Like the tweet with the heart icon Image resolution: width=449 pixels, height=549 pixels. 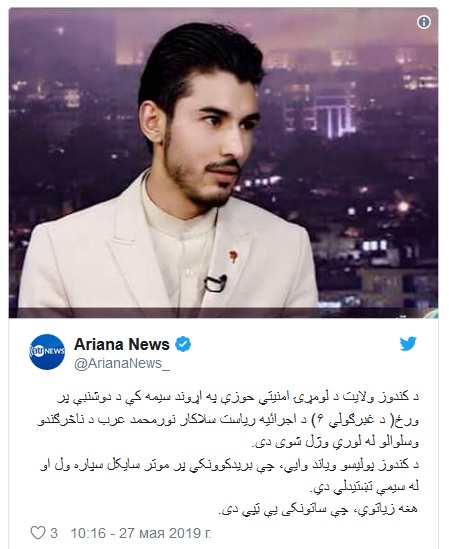pos(38,533)
